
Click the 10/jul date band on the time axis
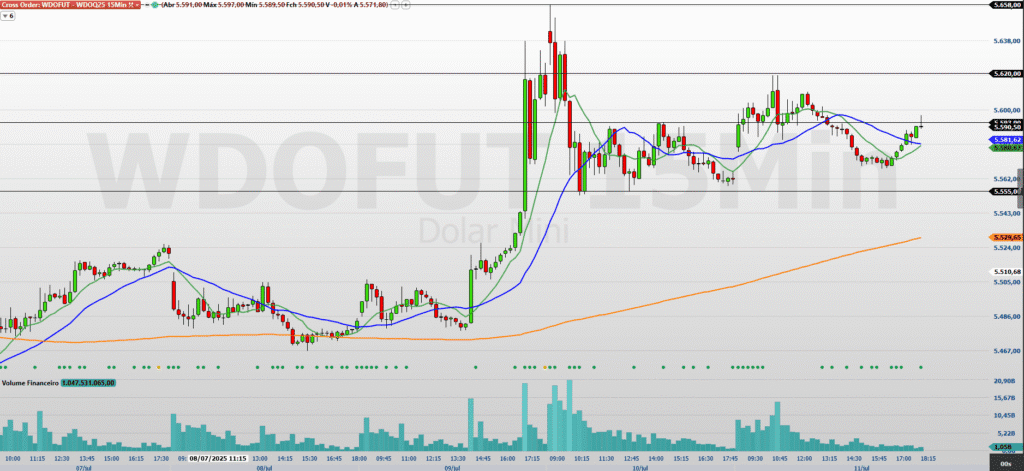pos(637,466)
